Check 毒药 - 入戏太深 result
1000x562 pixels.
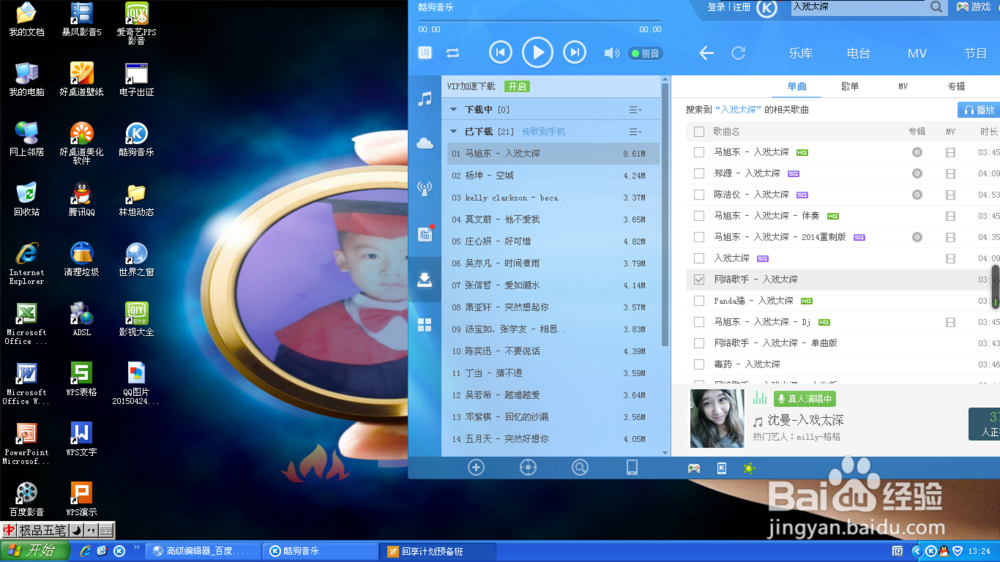click(x=699, y=364)
